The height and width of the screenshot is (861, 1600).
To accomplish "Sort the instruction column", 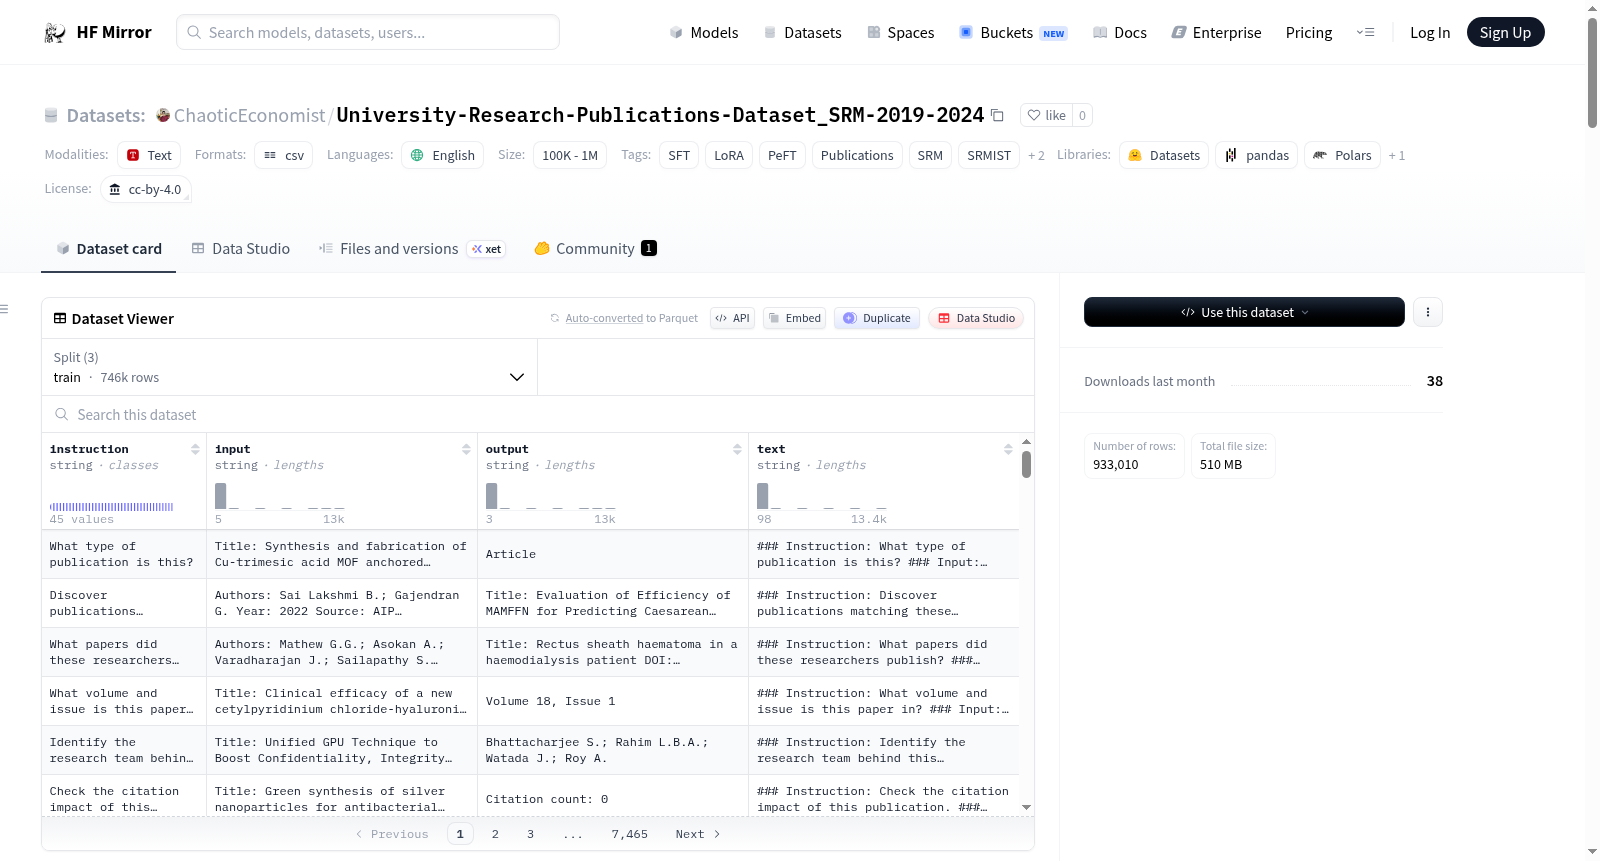I will 195,449.
